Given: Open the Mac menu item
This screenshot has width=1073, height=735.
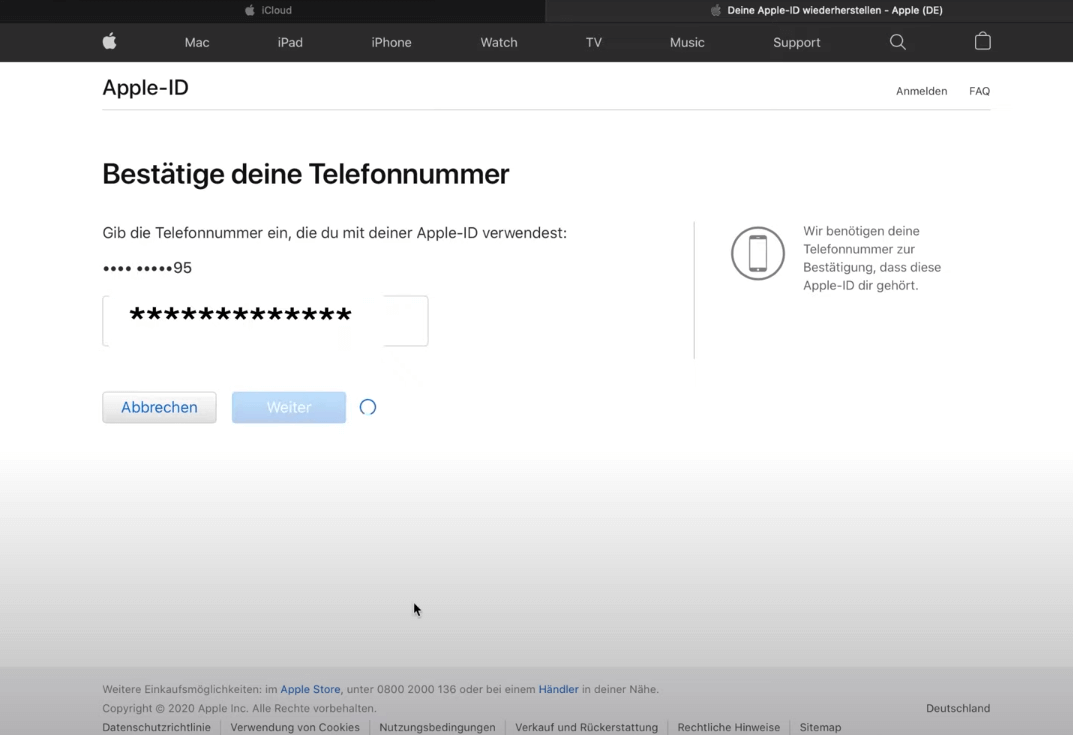Looking at the screenshot, I should (x=197, y=42).
